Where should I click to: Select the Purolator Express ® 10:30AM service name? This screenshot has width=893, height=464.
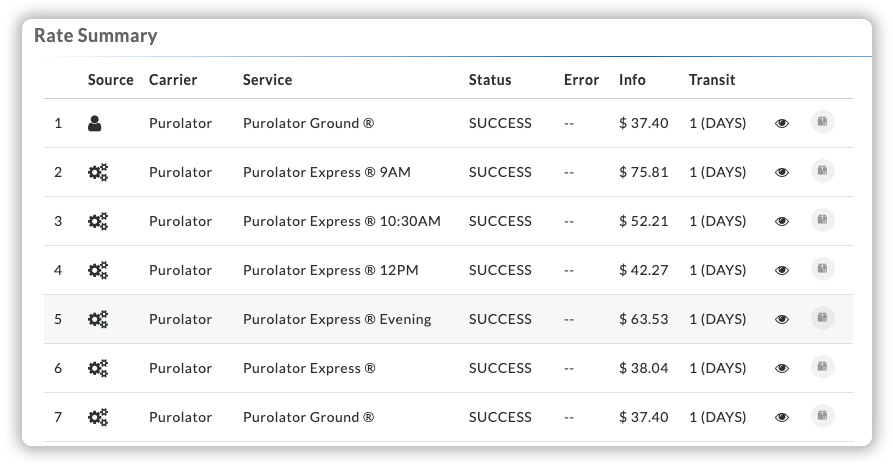click(x=342, y=221)
